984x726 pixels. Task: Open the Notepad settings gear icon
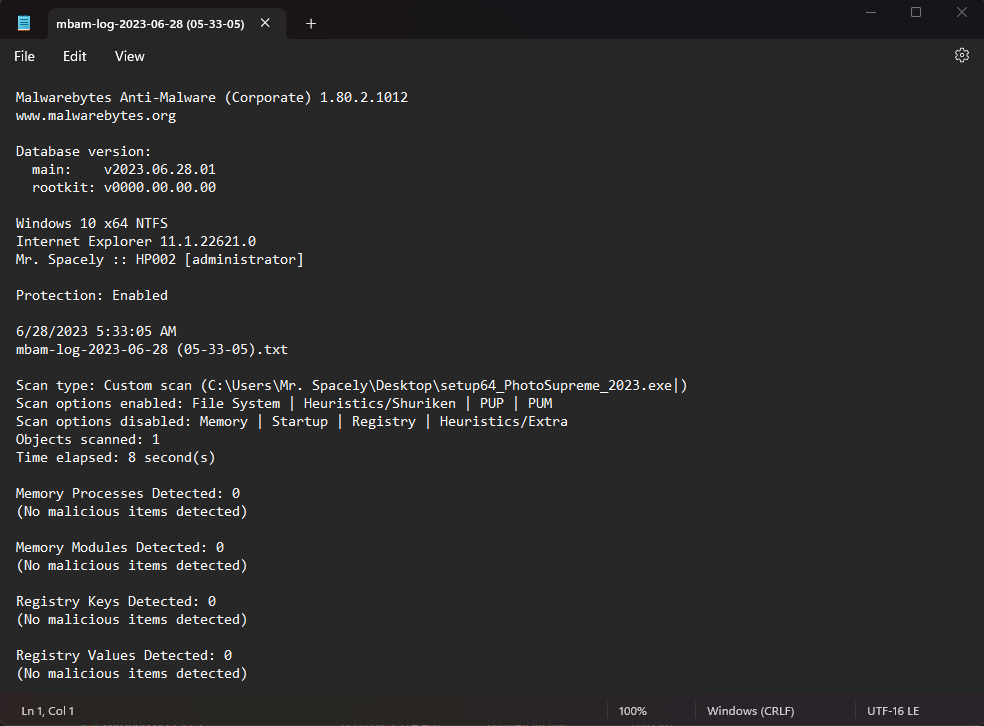[961, 55]
